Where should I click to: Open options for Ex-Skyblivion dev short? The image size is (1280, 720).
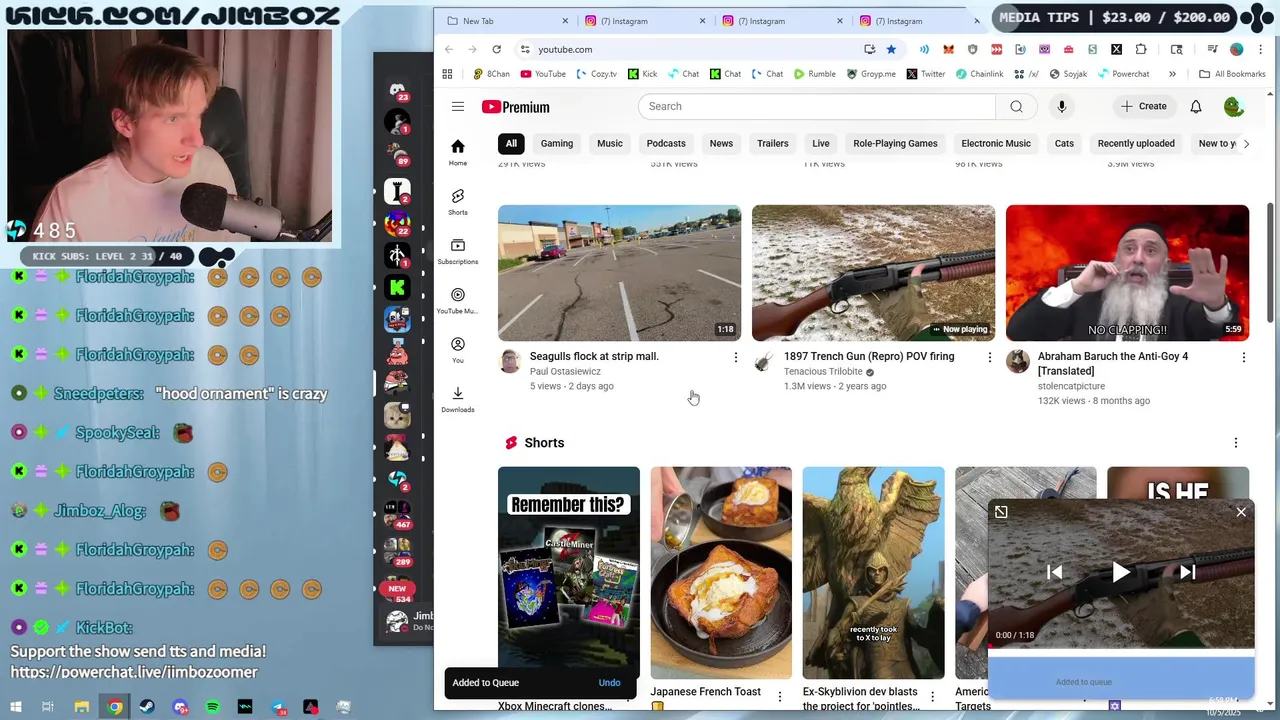pyautogui.click(x=933, y=696)
